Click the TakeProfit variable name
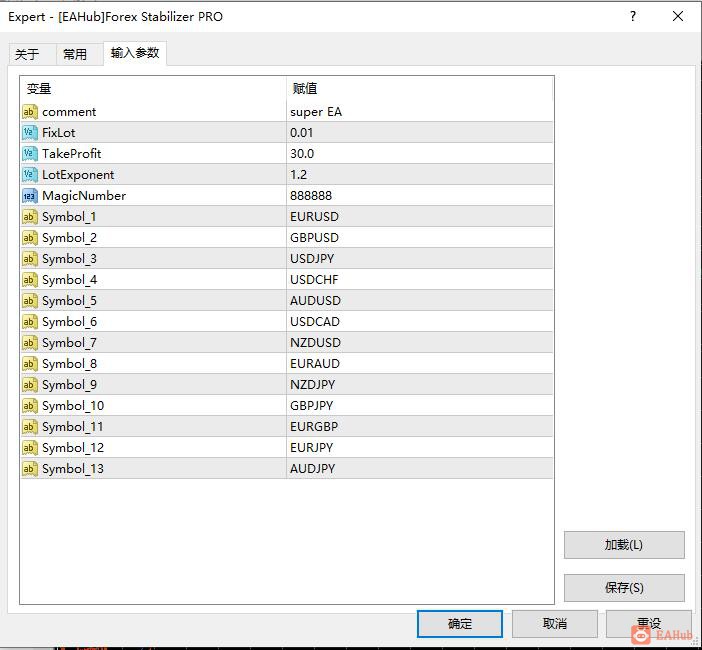This screenshot has width=702, height=650. 72,154
